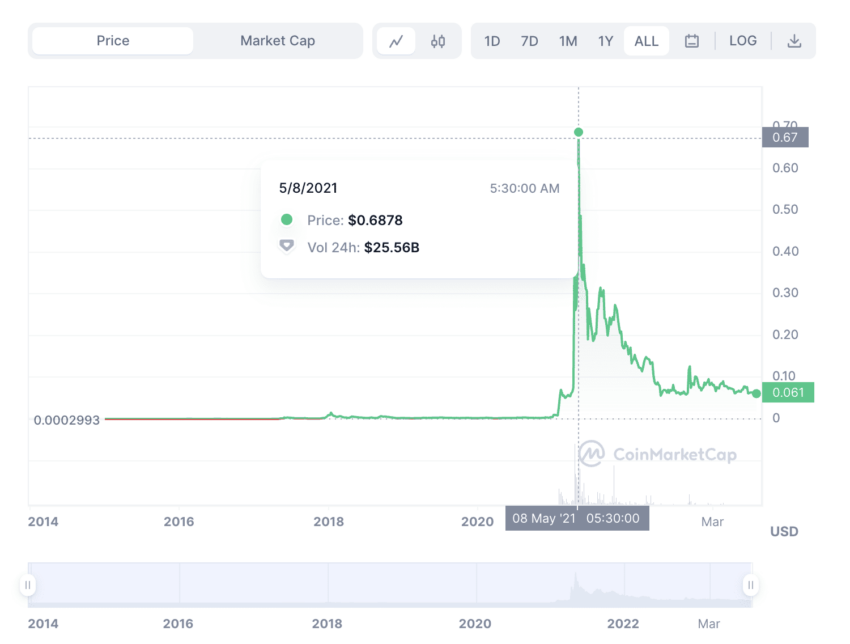Click the left range slider handle
850x644 pixels.
28,585
